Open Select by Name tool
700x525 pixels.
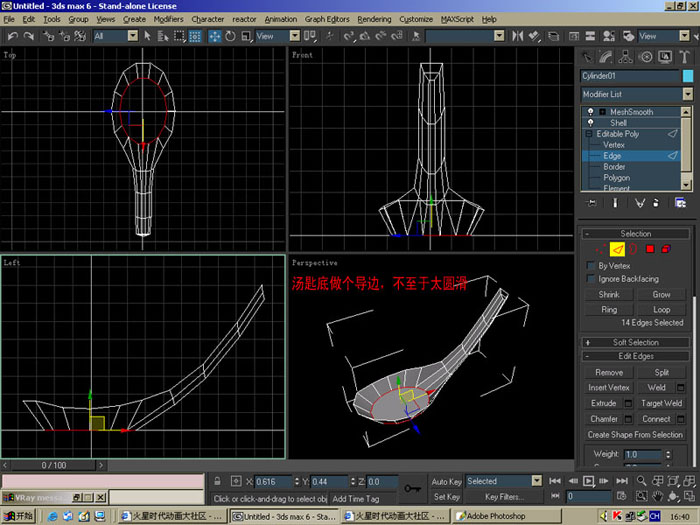tap(163, 36)
